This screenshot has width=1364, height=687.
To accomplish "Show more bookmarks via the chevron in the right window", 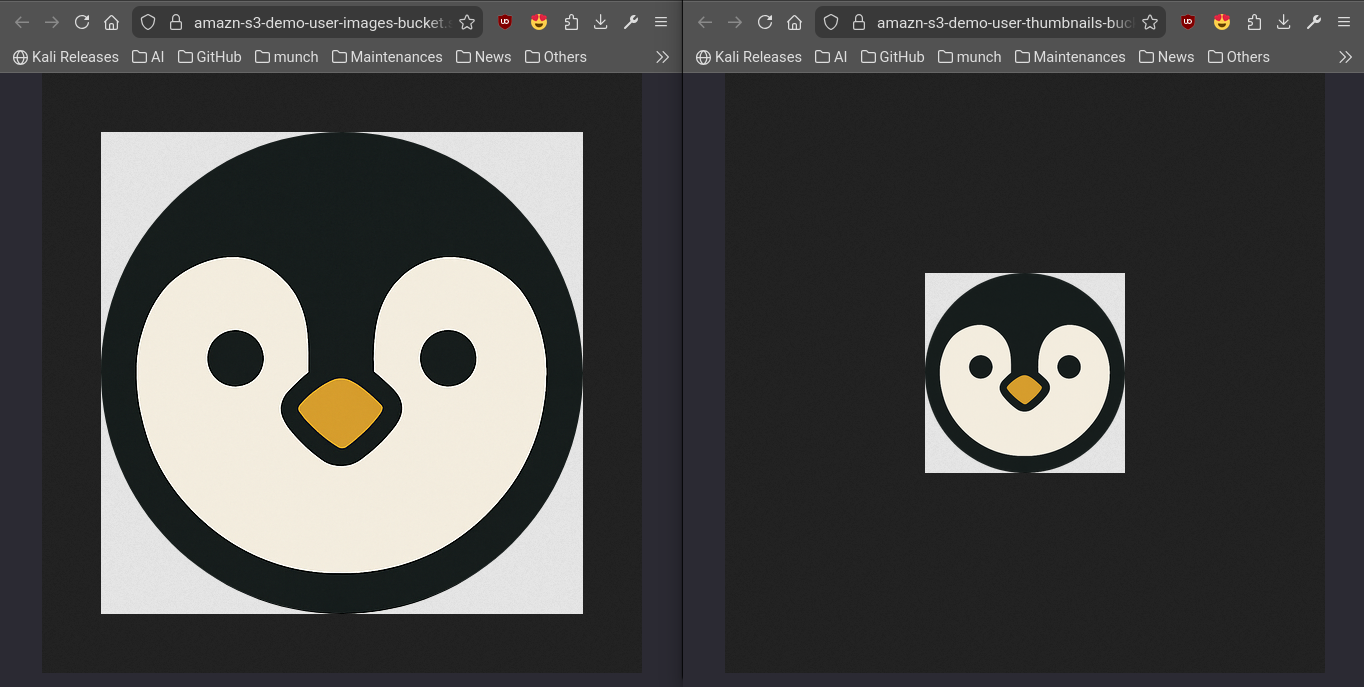I will click(x=1345, y=57).
